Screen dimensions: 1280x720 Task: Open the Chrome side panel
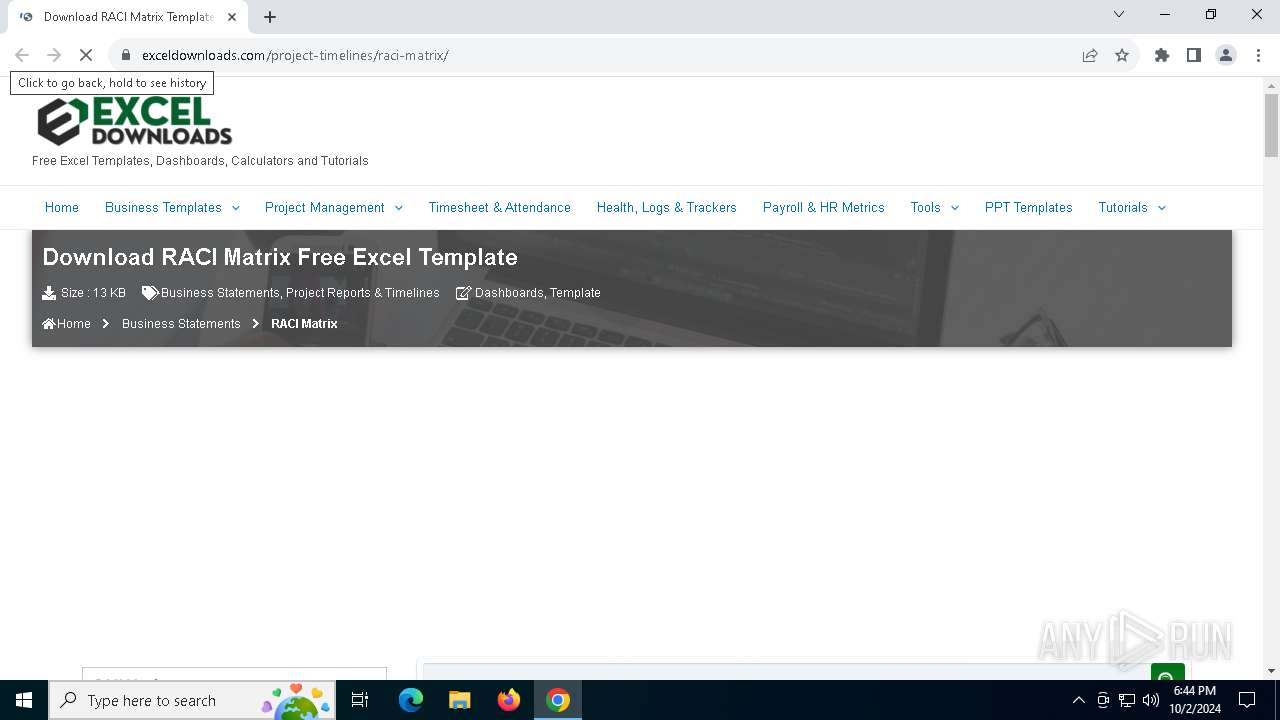1194,55
